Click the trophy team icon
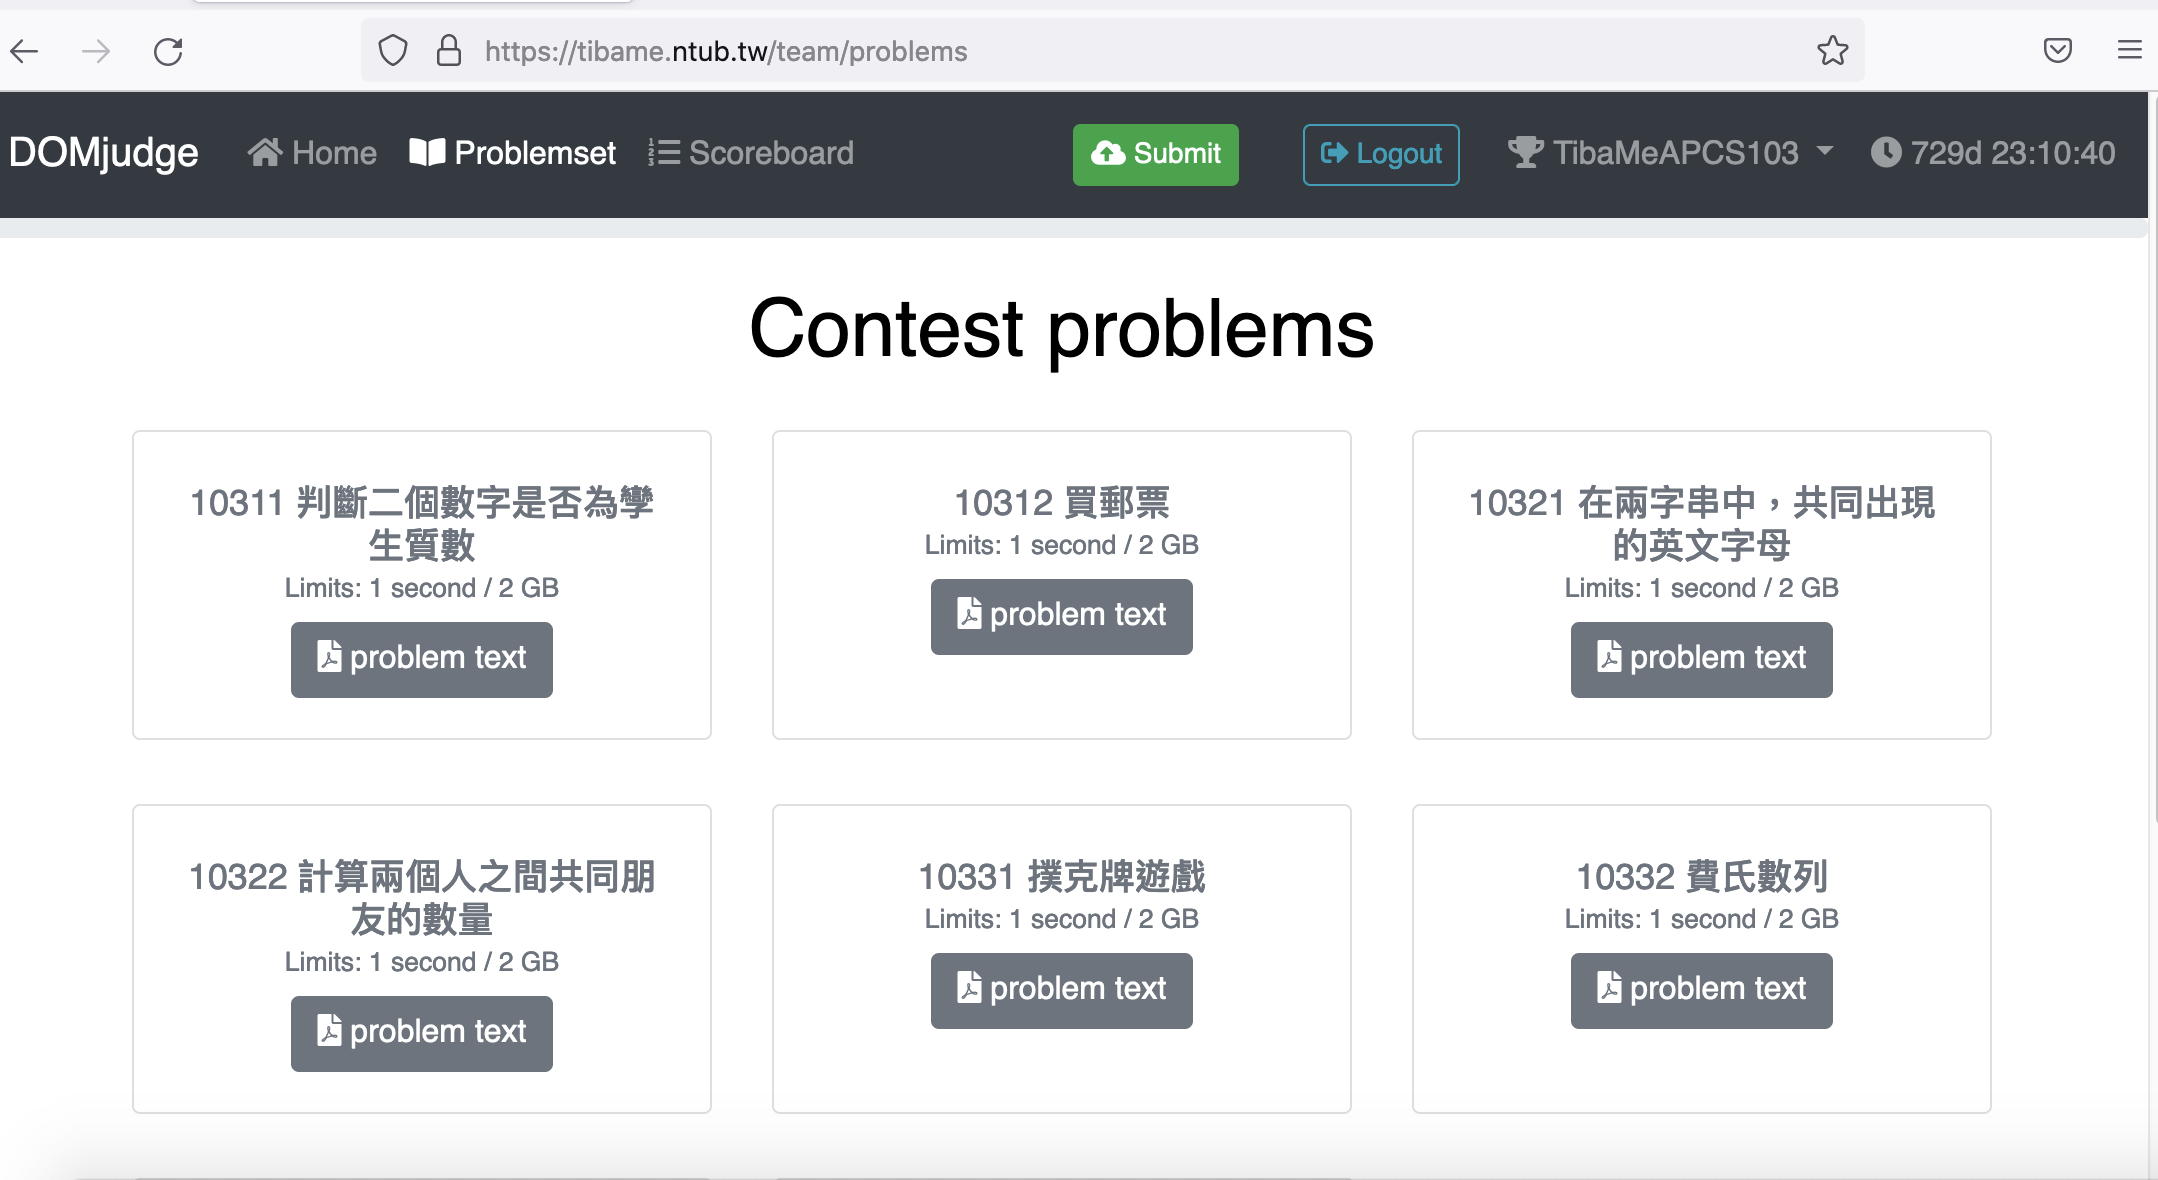Viewport: 2158px width, 1180px height. [1525, 153]
